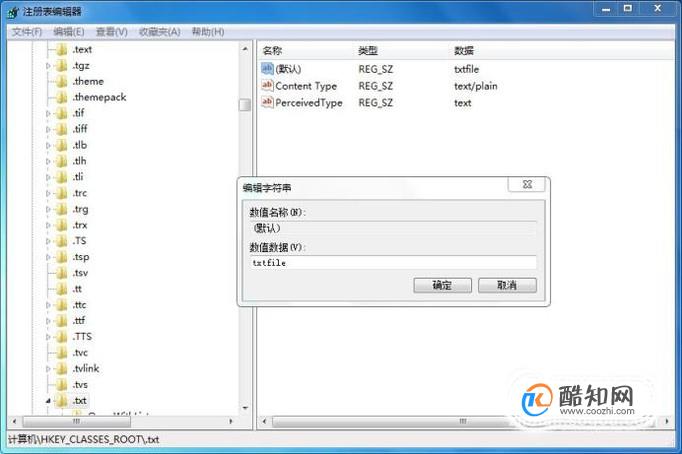Click the .tgz folder icon
The width and height of the screenshot is (682, 454).
coord(62,66)
